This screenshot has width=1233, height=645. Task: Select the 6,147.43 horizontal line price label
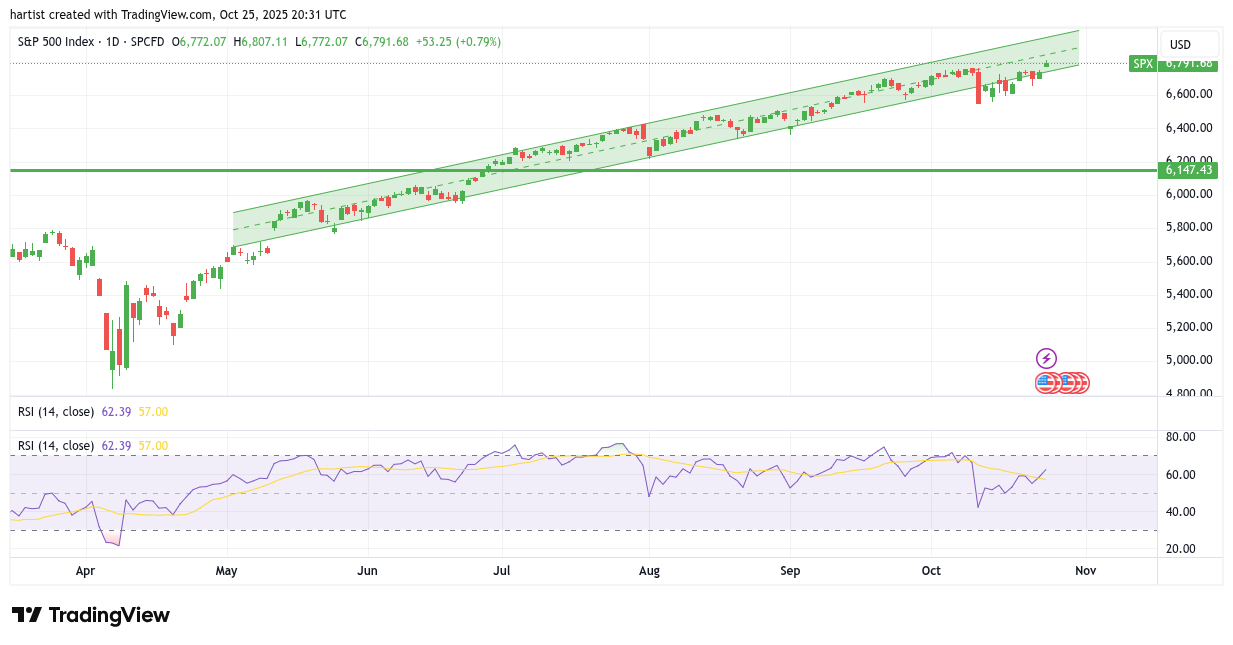click(1188, 170)
